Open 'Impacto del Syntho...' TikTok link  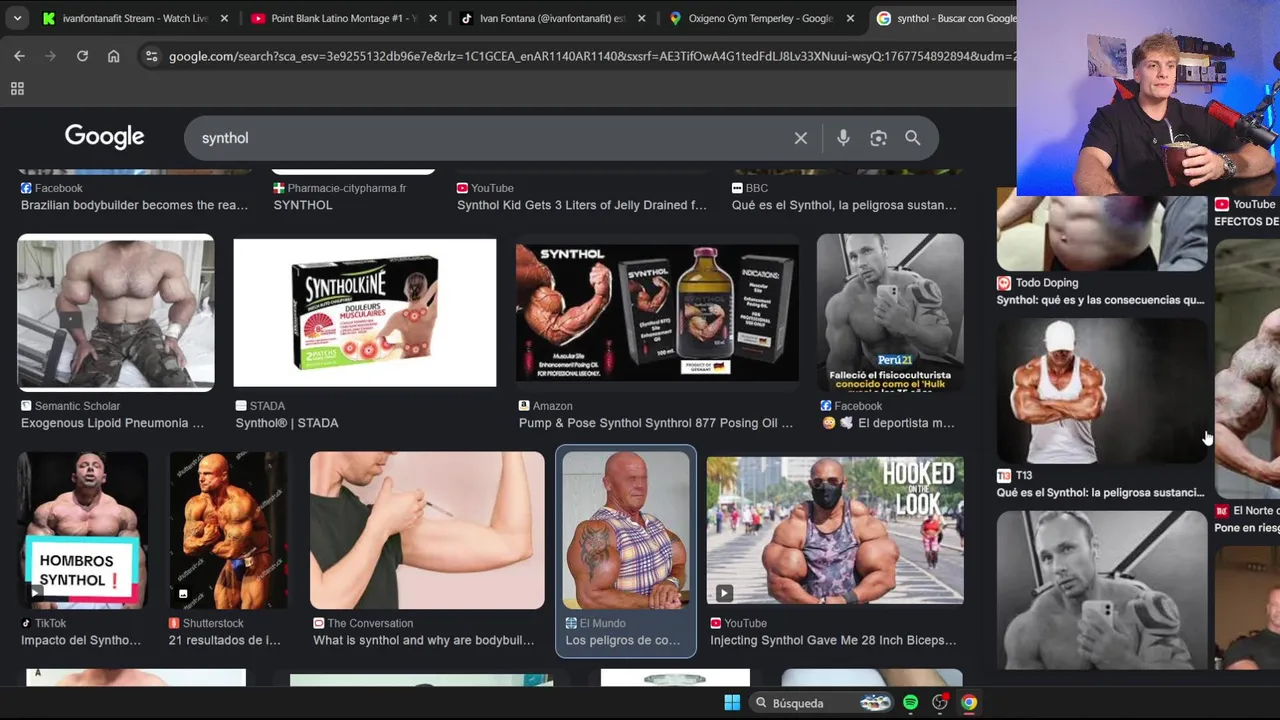81,640
